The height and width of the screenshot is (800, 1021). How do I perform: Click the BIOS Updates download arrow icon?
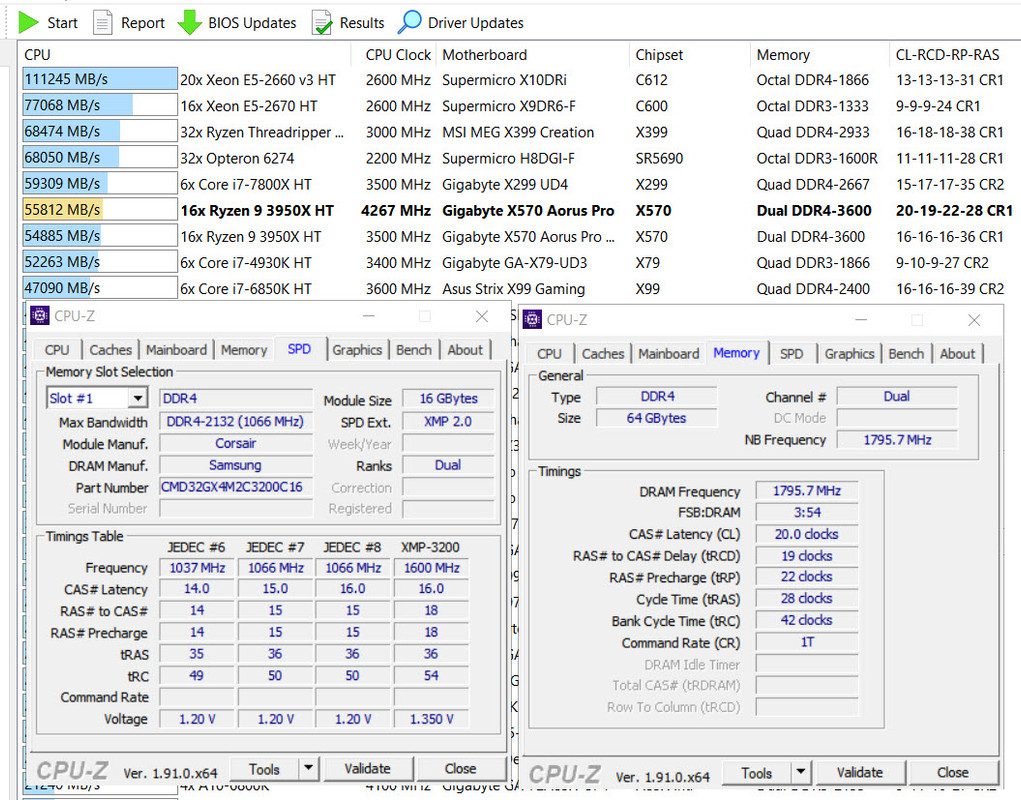(189, 23)
